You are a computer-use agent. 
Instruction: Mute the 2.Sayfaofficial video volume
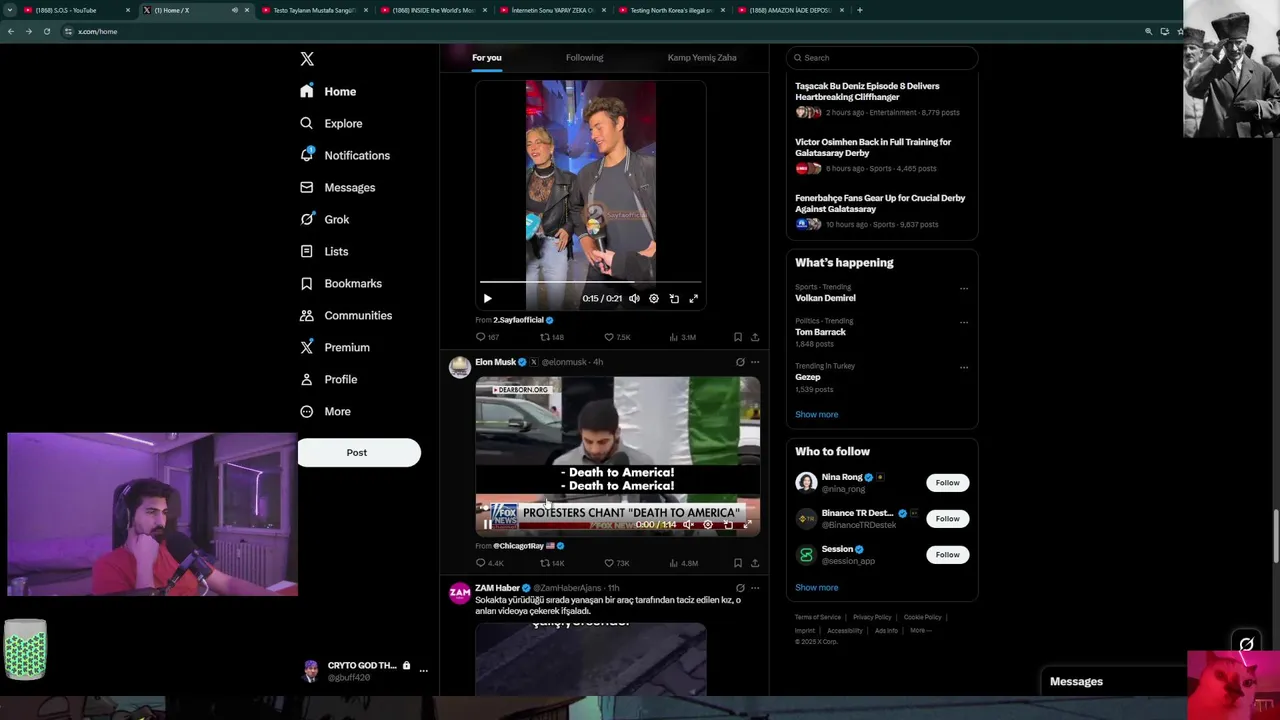[634, 298]
